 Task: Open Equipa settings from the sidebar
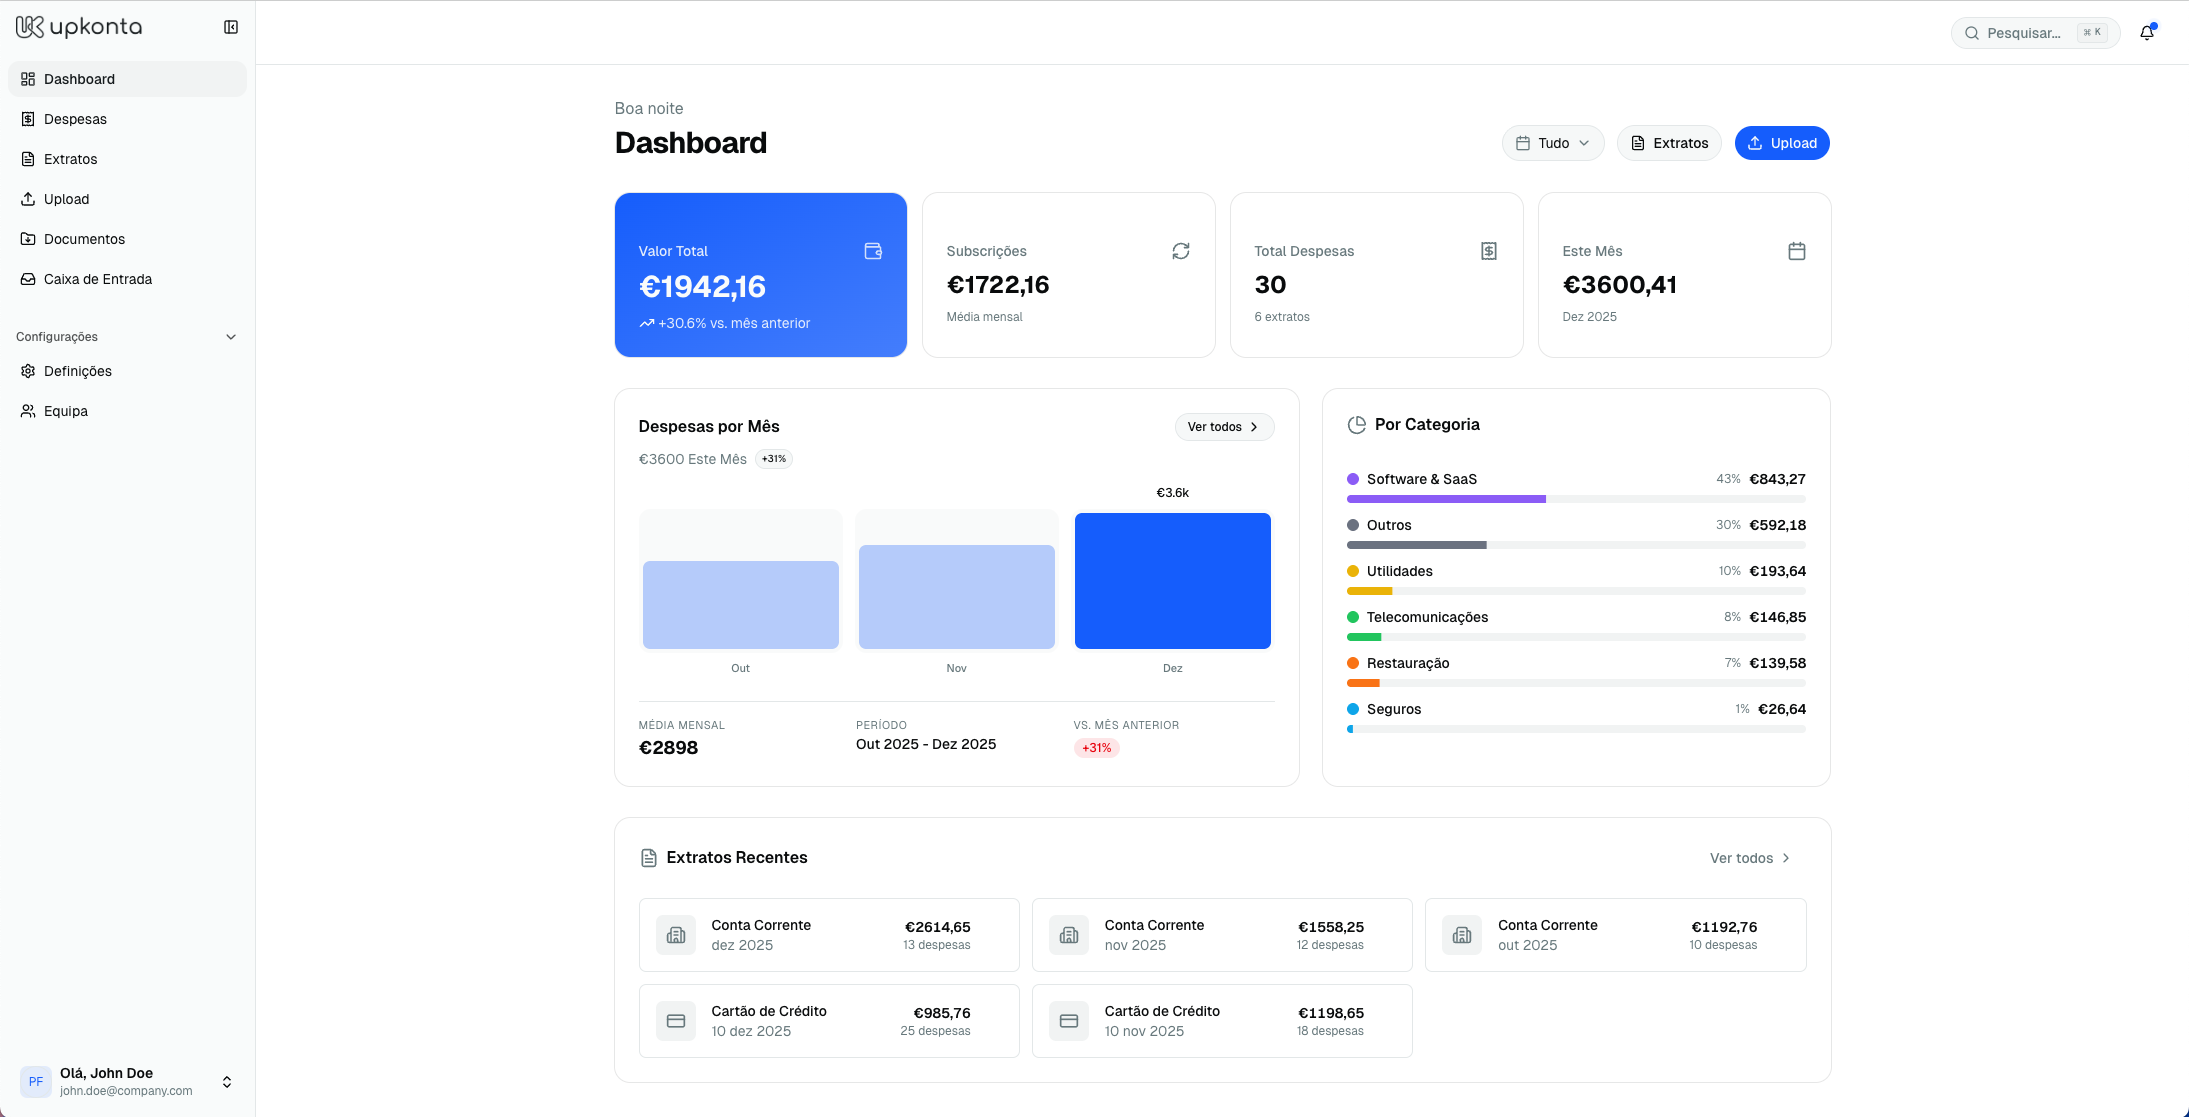[x=65, y=411]
